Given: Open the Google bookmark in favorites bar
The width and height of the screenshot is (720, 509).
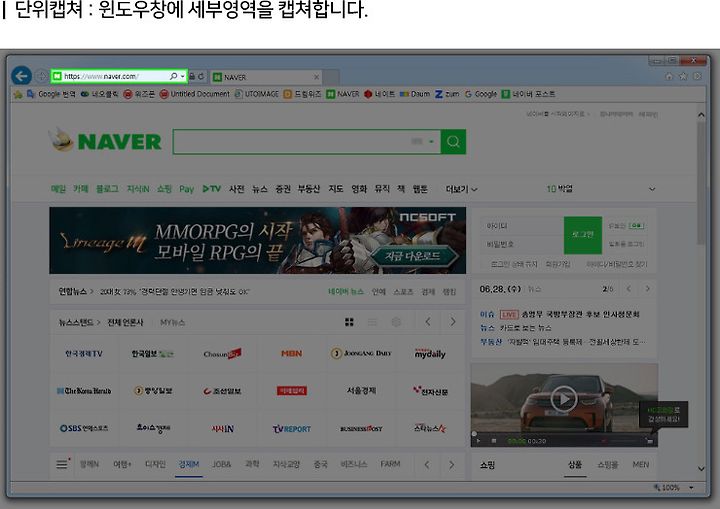Looking at the screenshot, I should click(481, 94).
